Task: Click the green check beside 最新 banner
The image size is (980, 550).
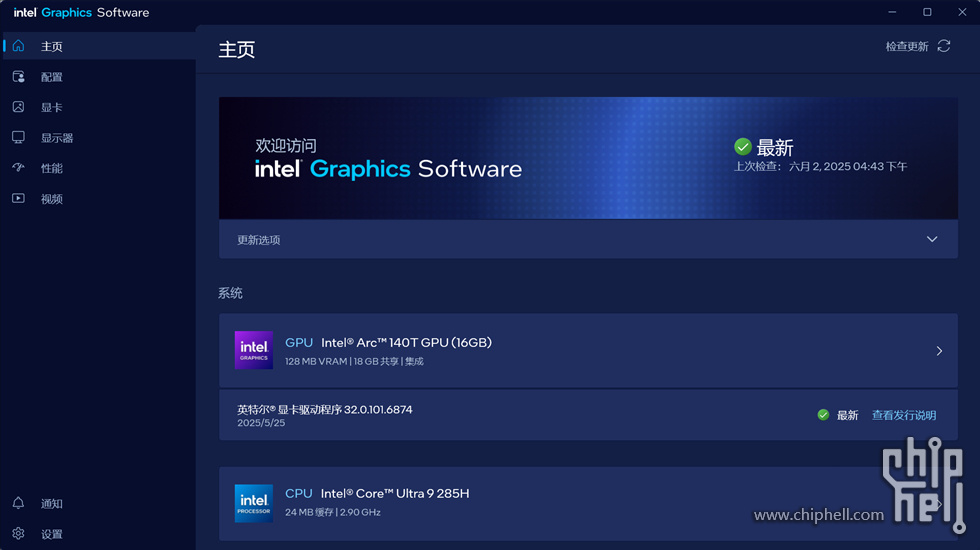Action: [x=742, y=147]
